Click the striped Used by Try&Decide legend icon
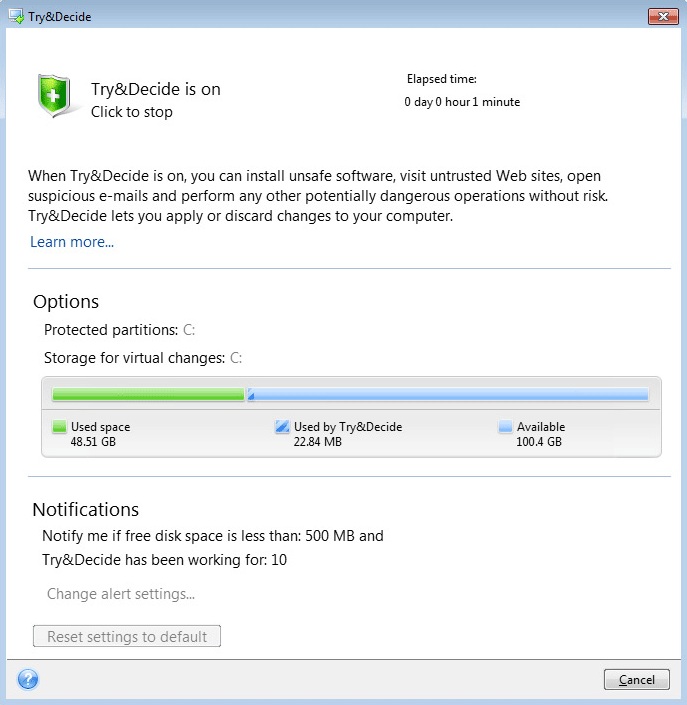 pyautogui.click(x=282, y=426)
